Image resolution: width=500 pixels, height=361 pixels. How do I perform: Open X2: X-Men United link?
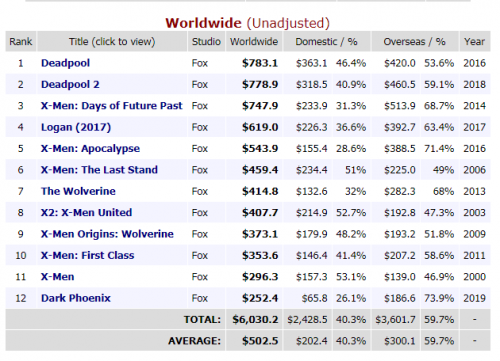click(x=86, y=213)
